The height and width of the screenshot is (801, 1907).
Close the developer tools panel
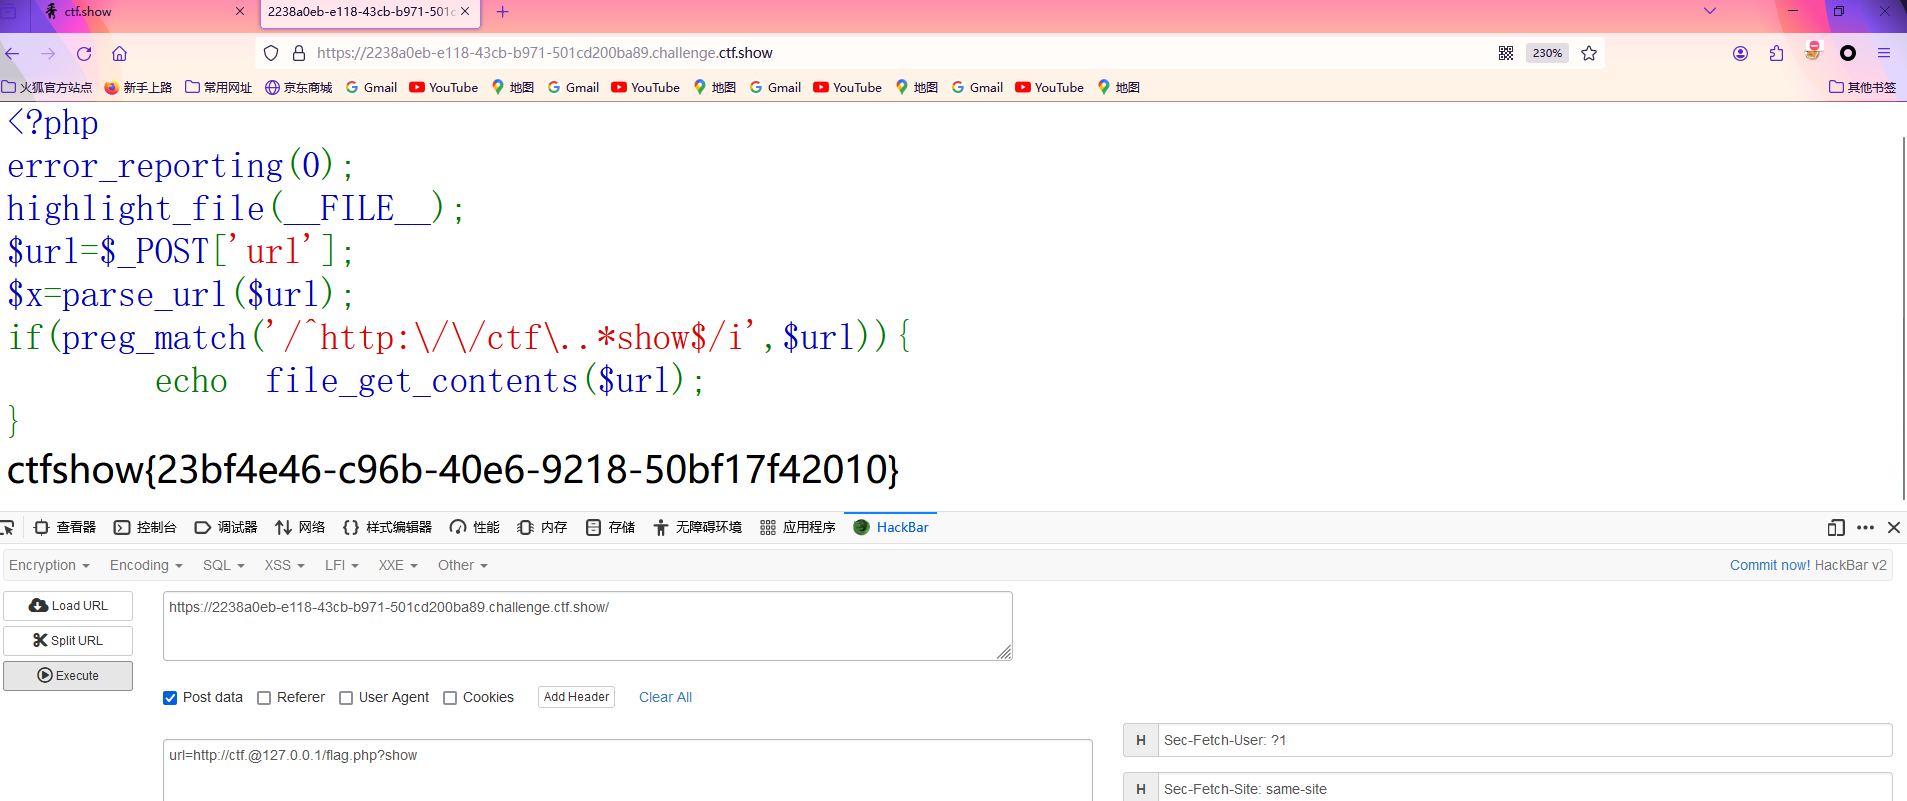(1894, 527)
